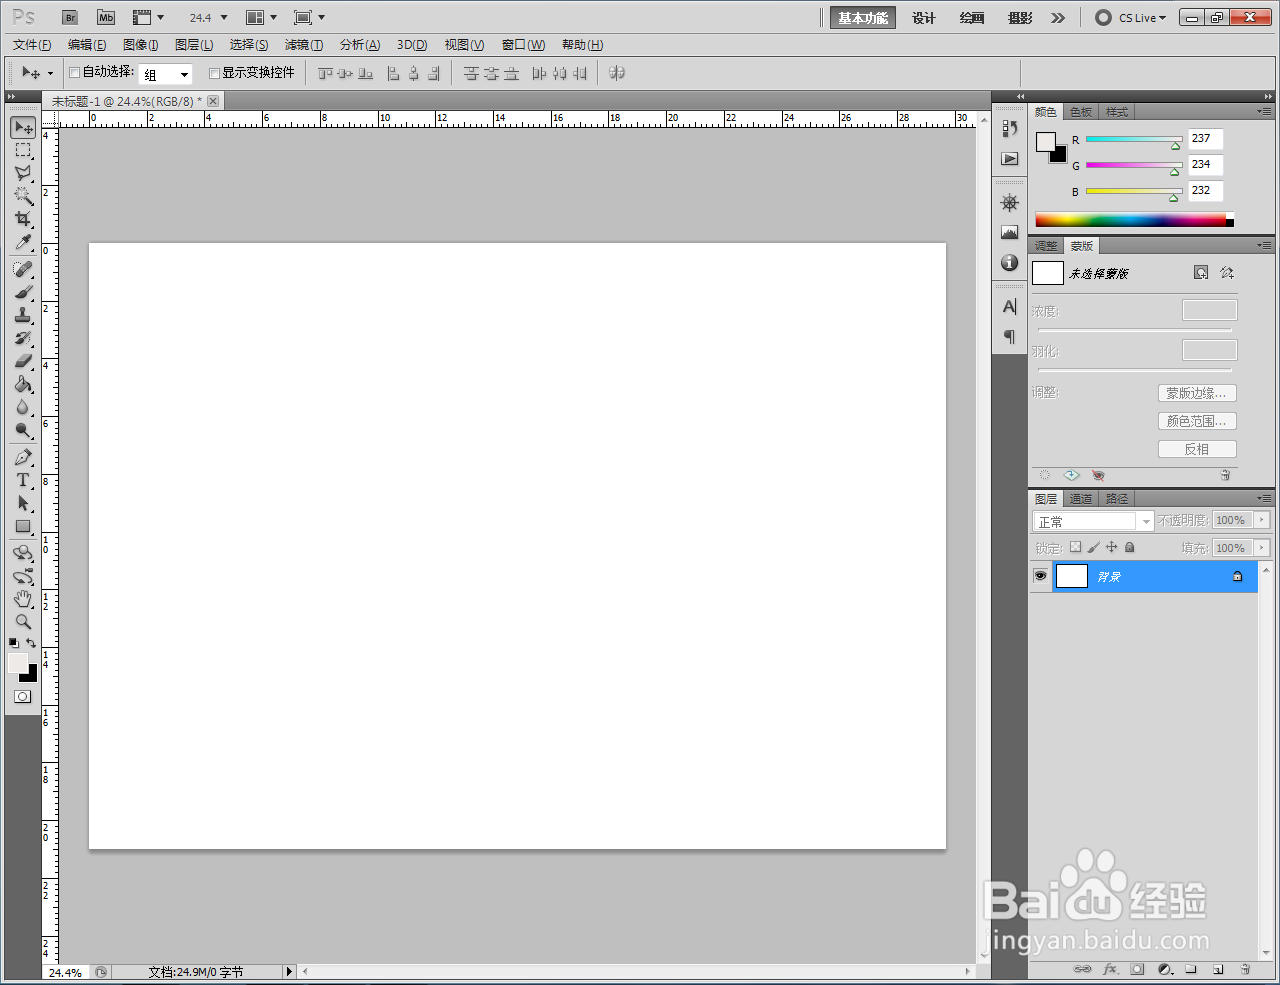This screenshot has height=985, width=1280.
Task: Expand the 不透明度 opacity arrow
Action: (x=1262, y=520)
